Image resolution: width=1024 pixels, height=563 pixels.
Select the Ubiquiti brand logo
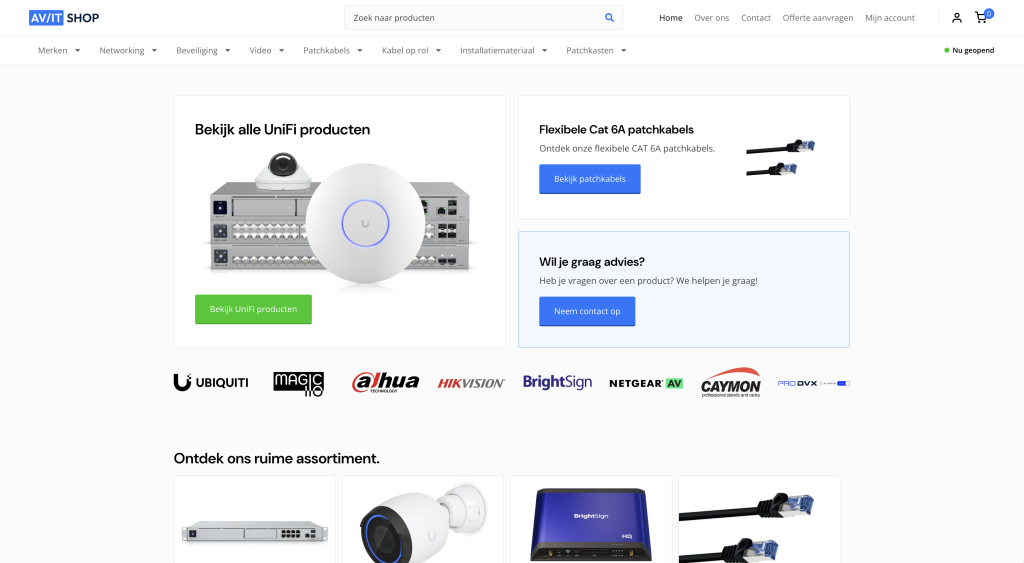click(211, 383)
